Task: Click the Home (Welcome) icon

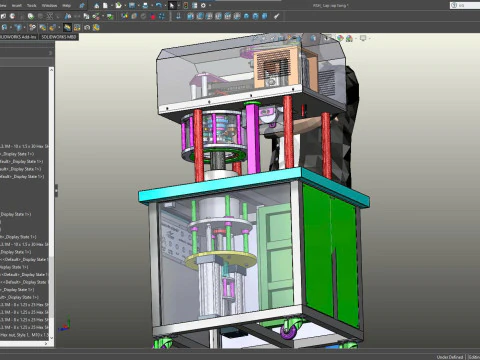Action: click(97, 6)
